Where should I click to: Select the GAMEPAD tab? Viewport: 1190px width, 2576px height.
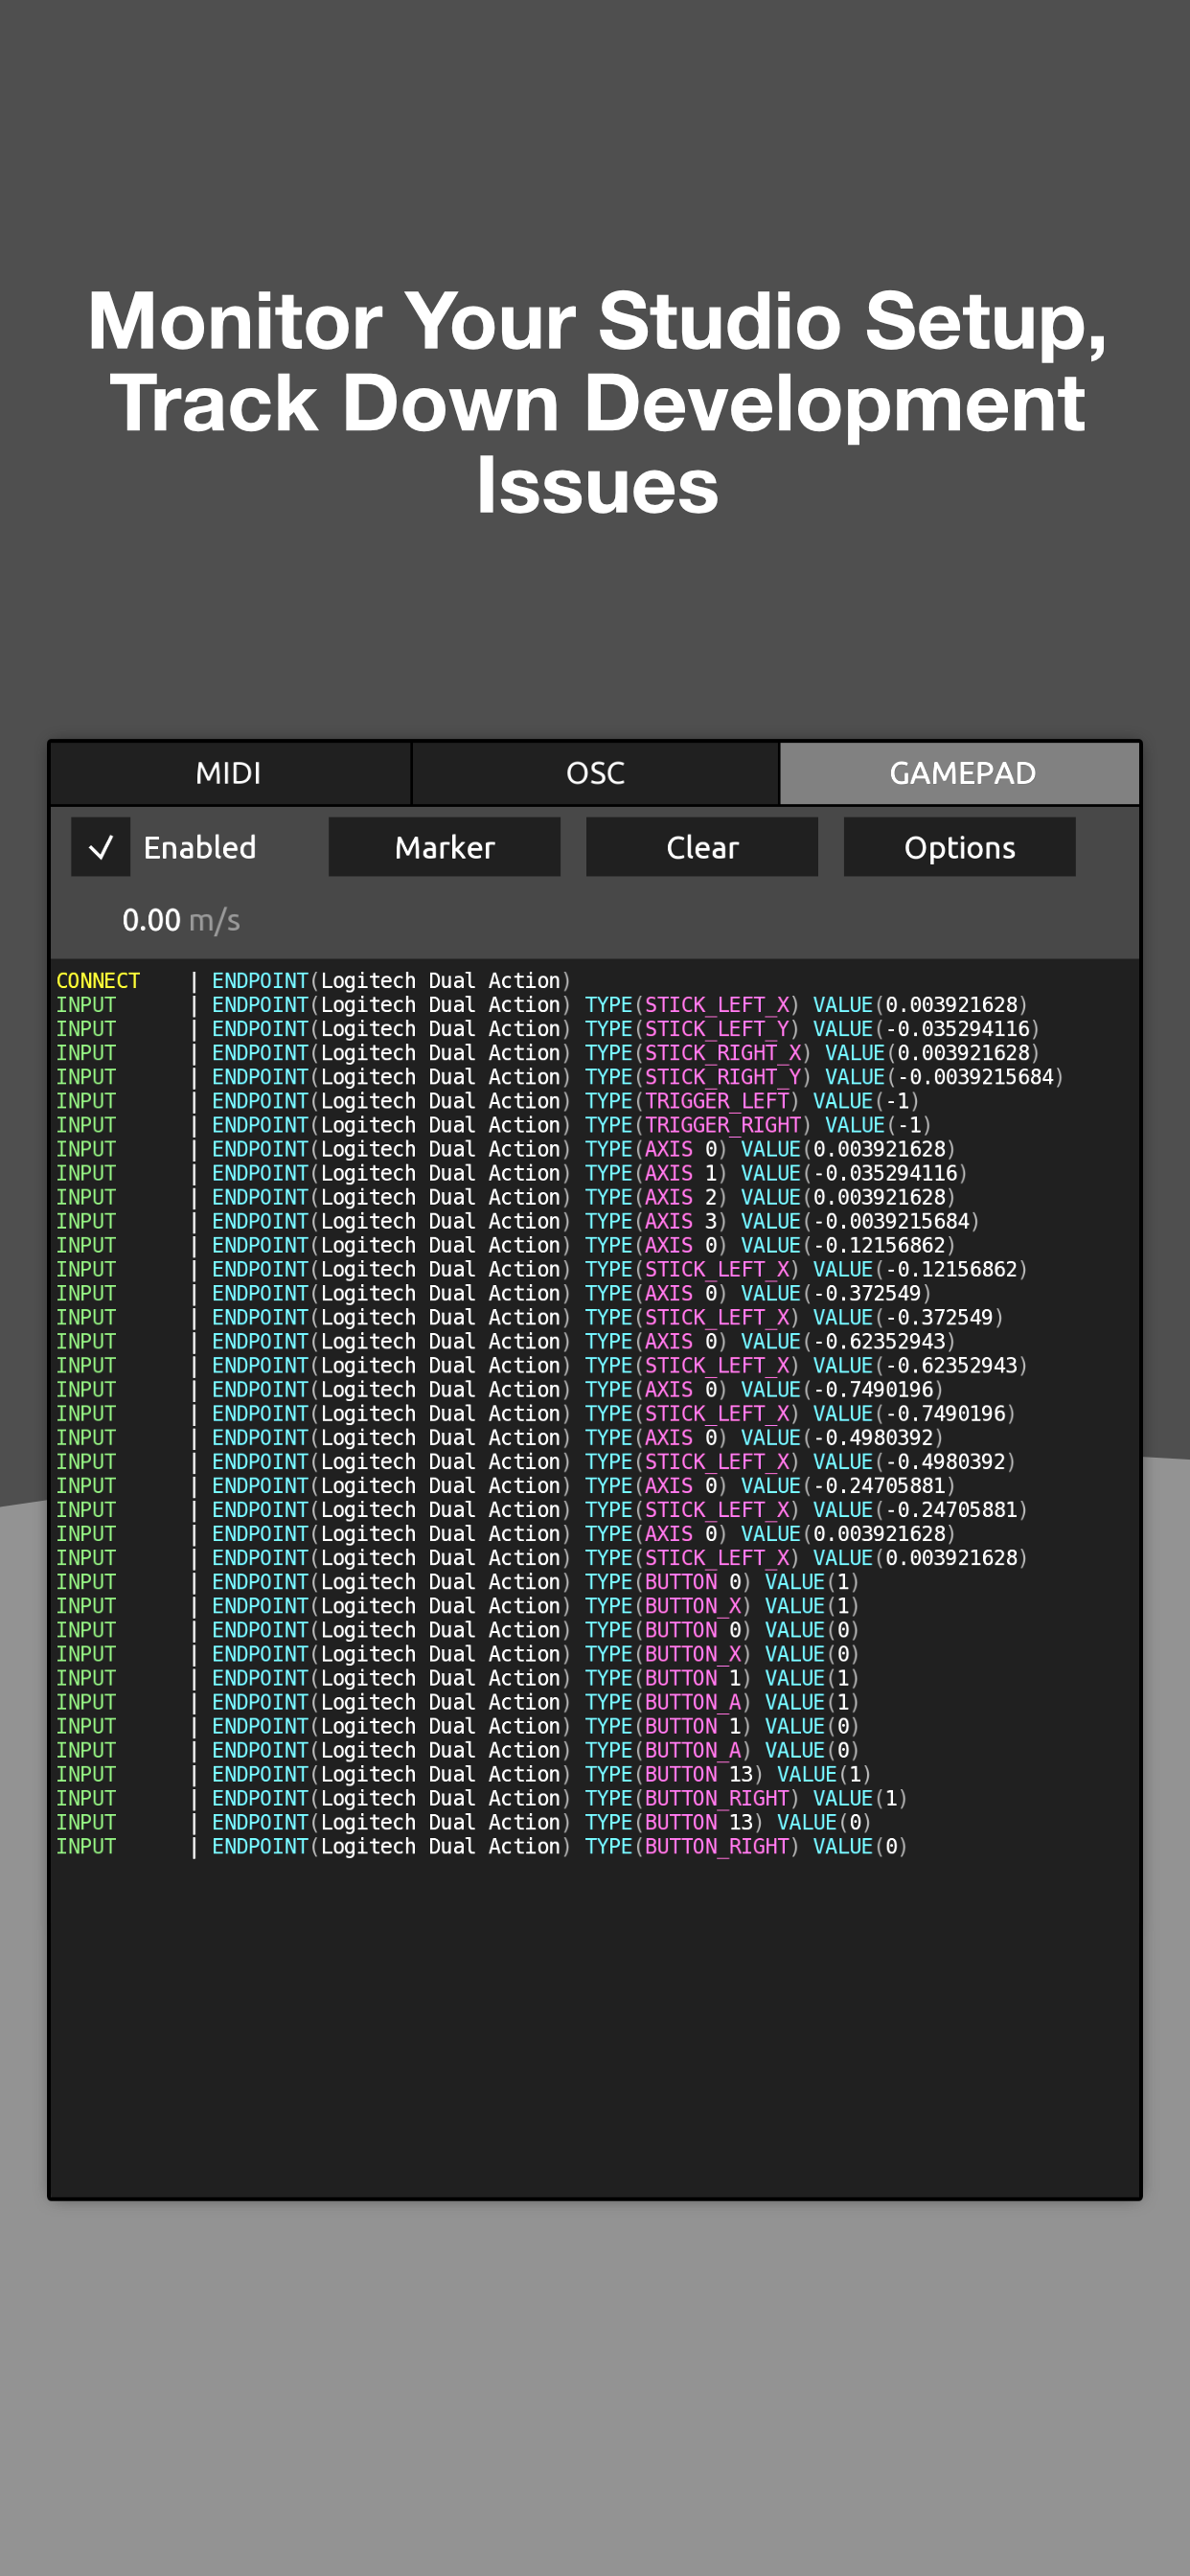[x=960, y=773]
